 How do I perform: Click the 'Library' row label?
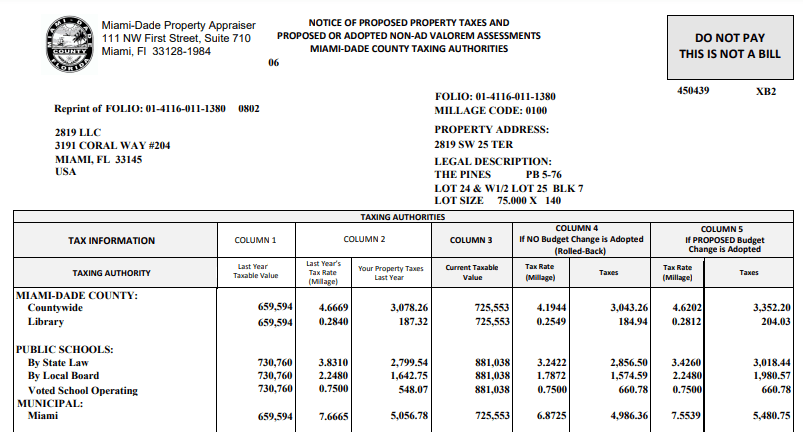(46, 322)
